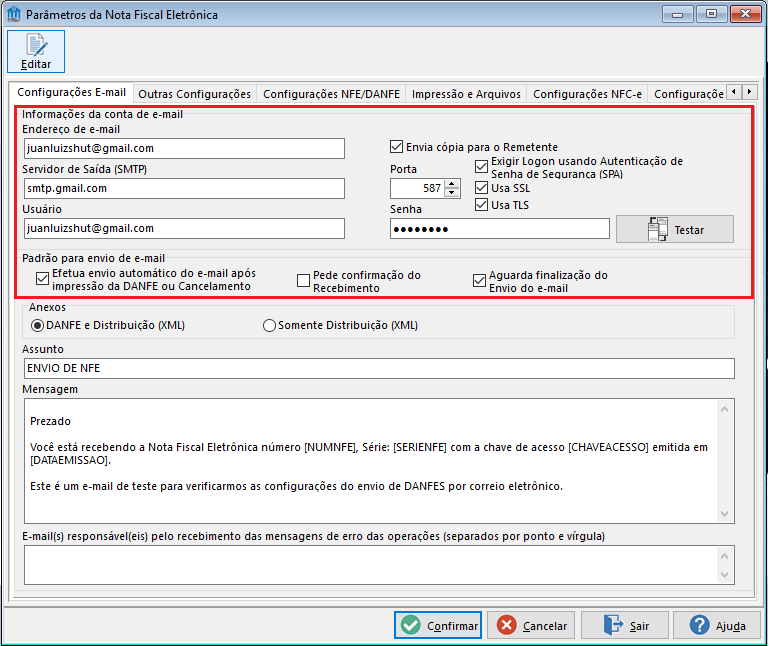Click the Confirmar button

[x=437, y=625]
